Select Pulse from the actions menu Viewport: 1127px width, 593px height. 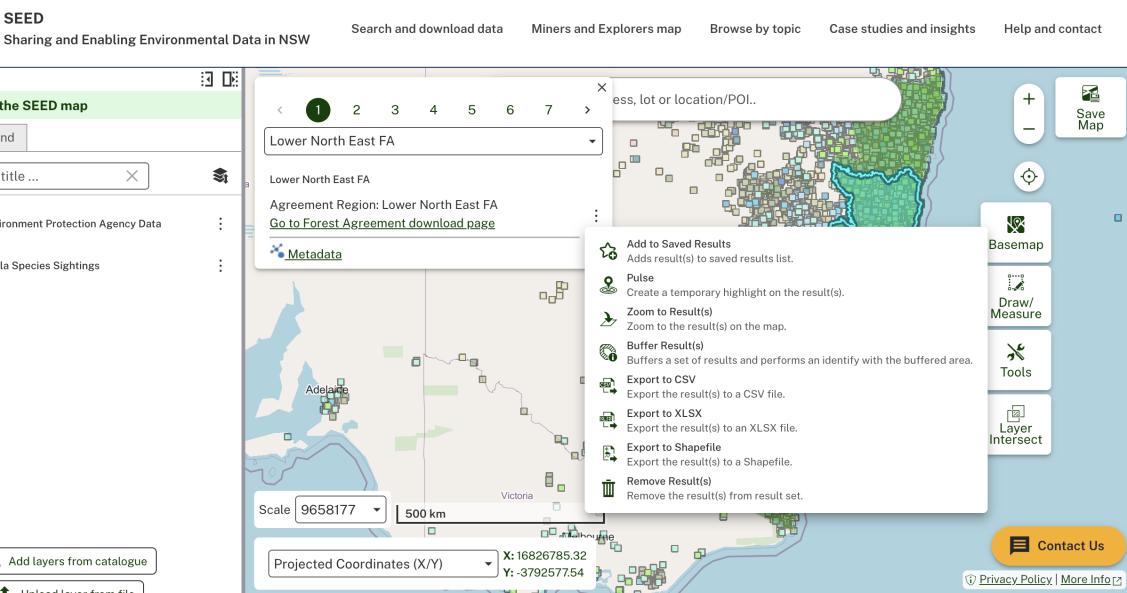click(x=786, y=285)
